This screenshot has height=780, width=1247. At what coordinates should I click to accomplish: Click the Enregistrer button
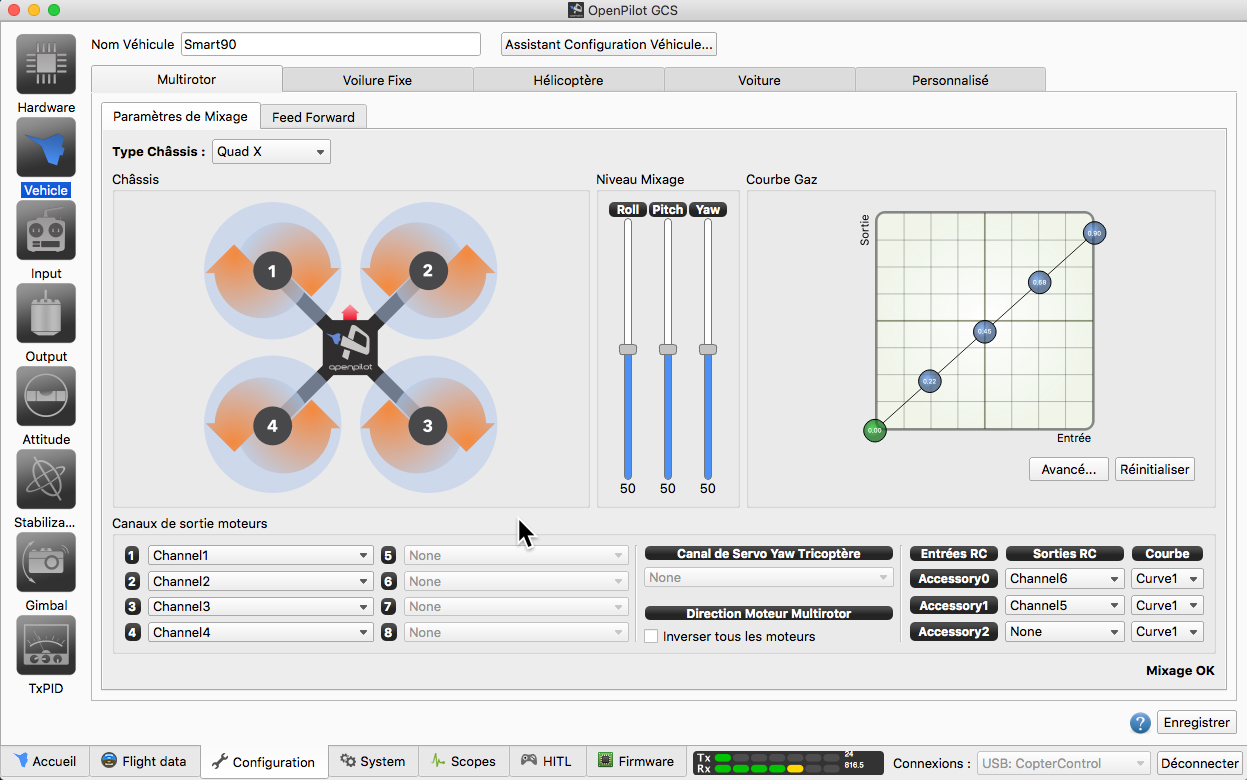coord(1198,723)
